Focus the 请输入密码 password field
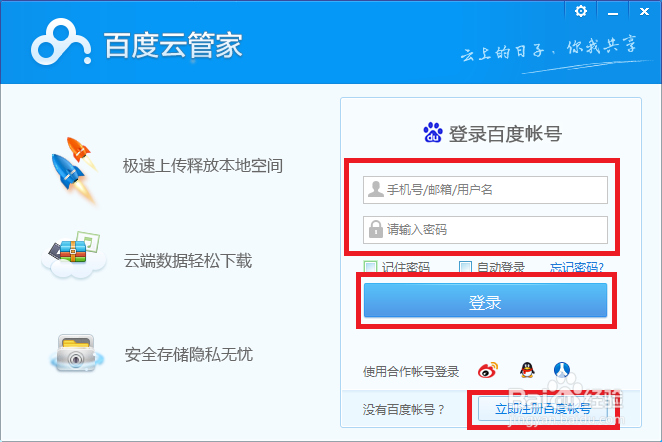The width and height of the screenshot is (662, 442). (485, 230)
